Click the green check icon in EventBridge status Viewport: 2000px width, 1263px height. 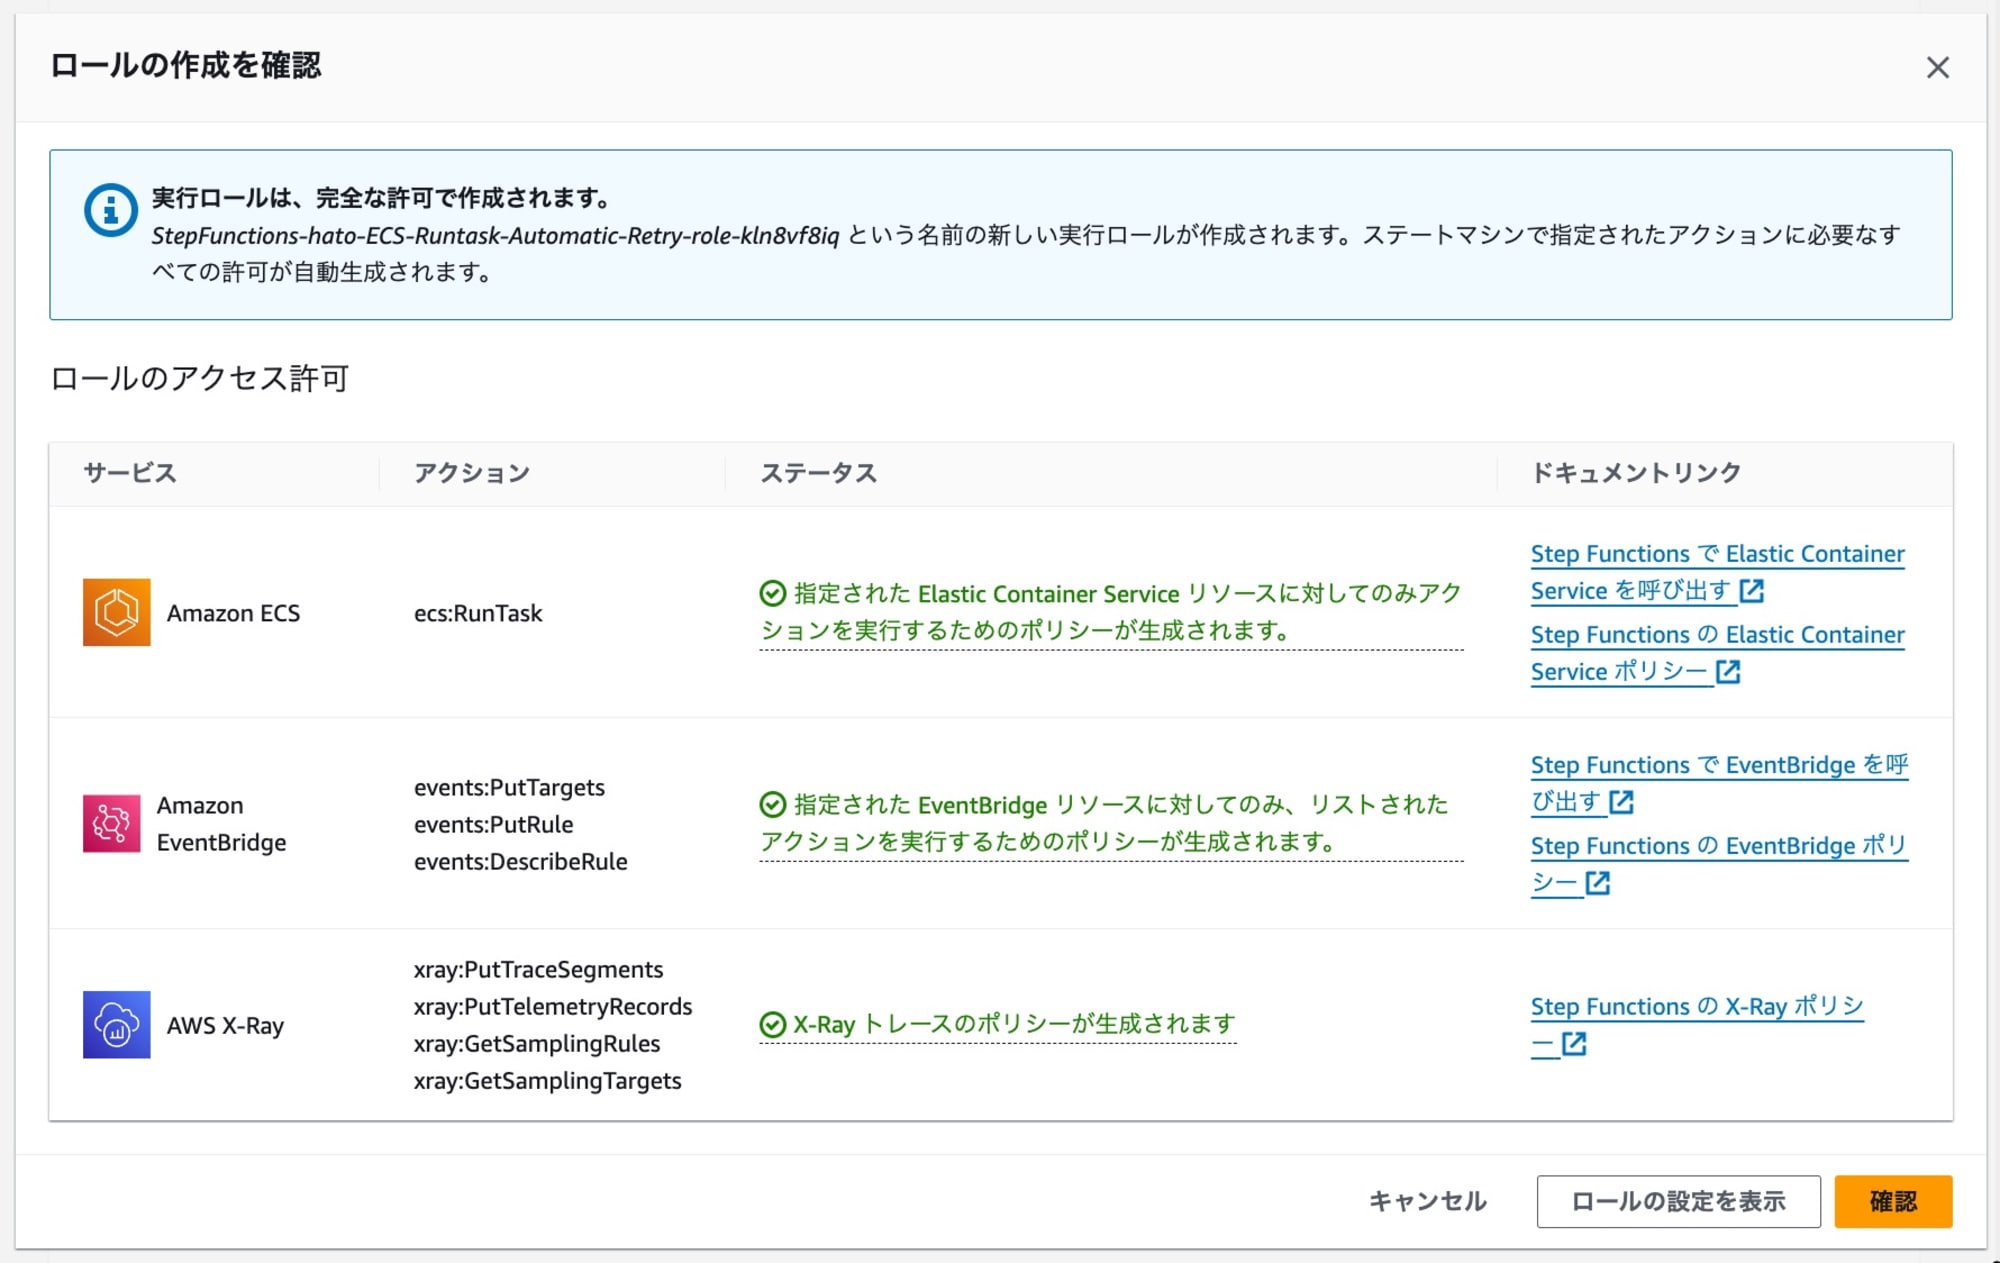coord(772,804)
